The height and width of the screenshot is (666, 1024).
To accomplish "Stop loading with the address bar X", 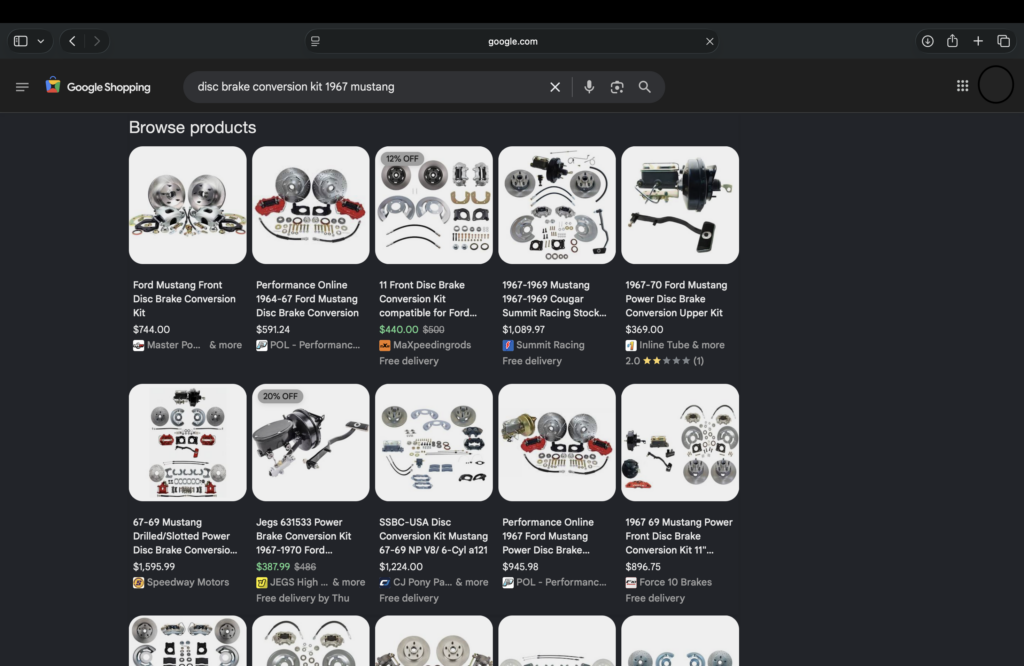I will 710,41.
